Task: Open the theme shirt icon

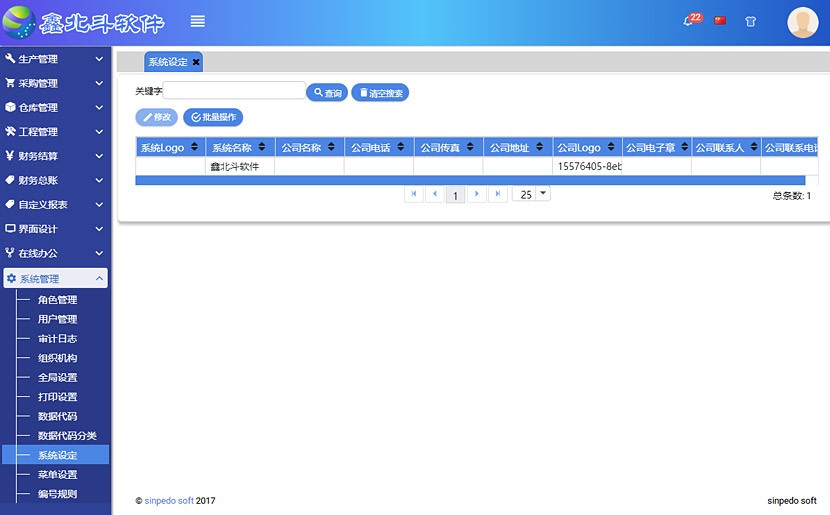Action: 750,21
